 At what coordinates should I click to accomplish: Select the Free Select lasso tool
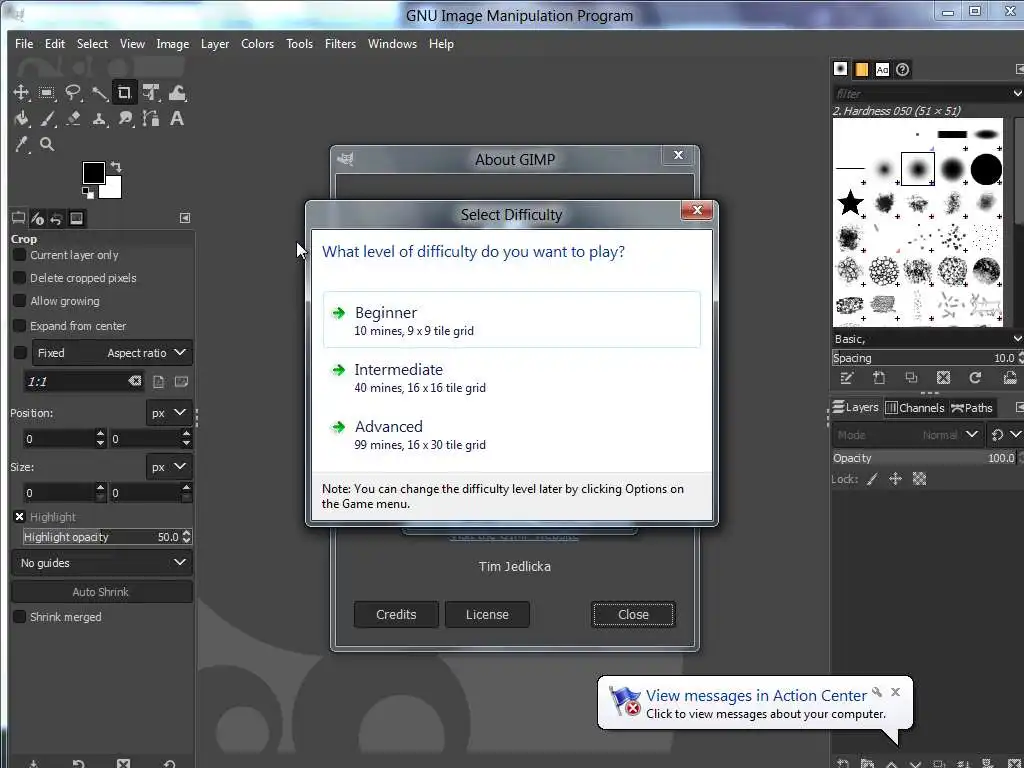[x=72, y=93]
